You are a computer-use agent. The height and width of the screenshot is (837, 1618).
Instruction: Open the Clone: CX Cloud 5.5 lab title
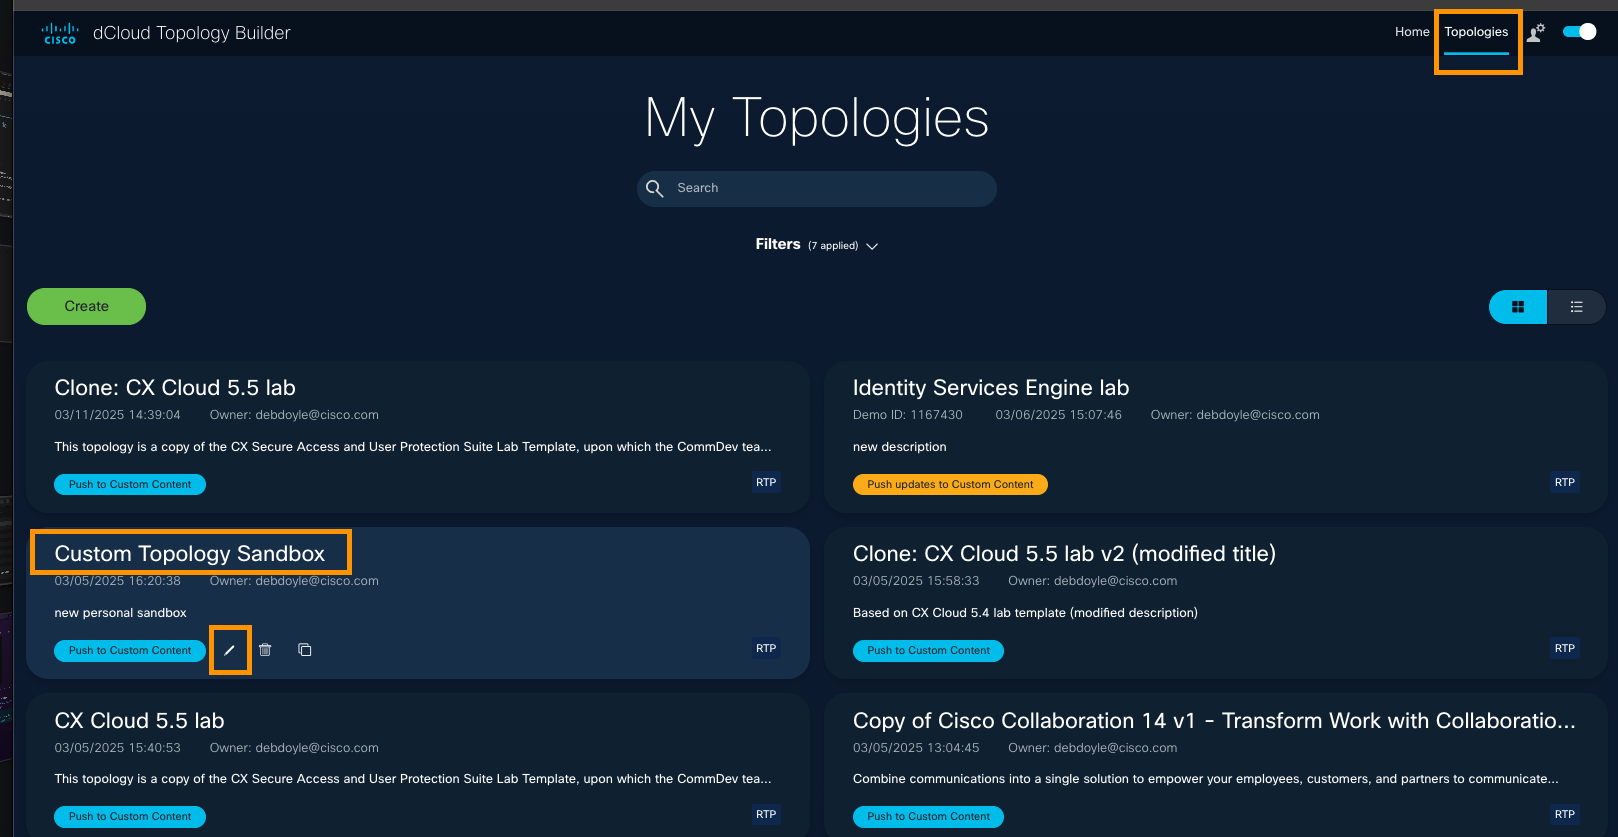pyautogui.click(x=175, y=388)
